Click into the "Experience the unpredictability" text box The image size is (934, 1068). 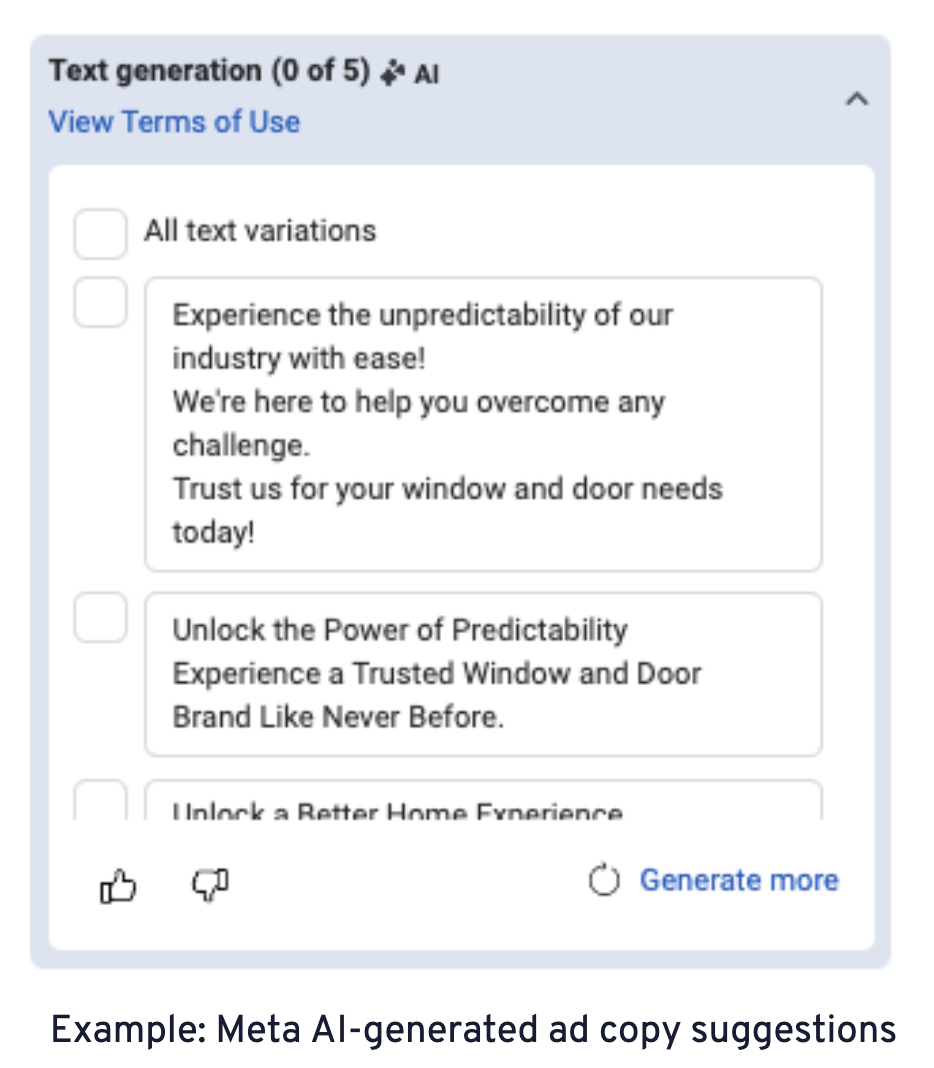(x=483, y=424)
